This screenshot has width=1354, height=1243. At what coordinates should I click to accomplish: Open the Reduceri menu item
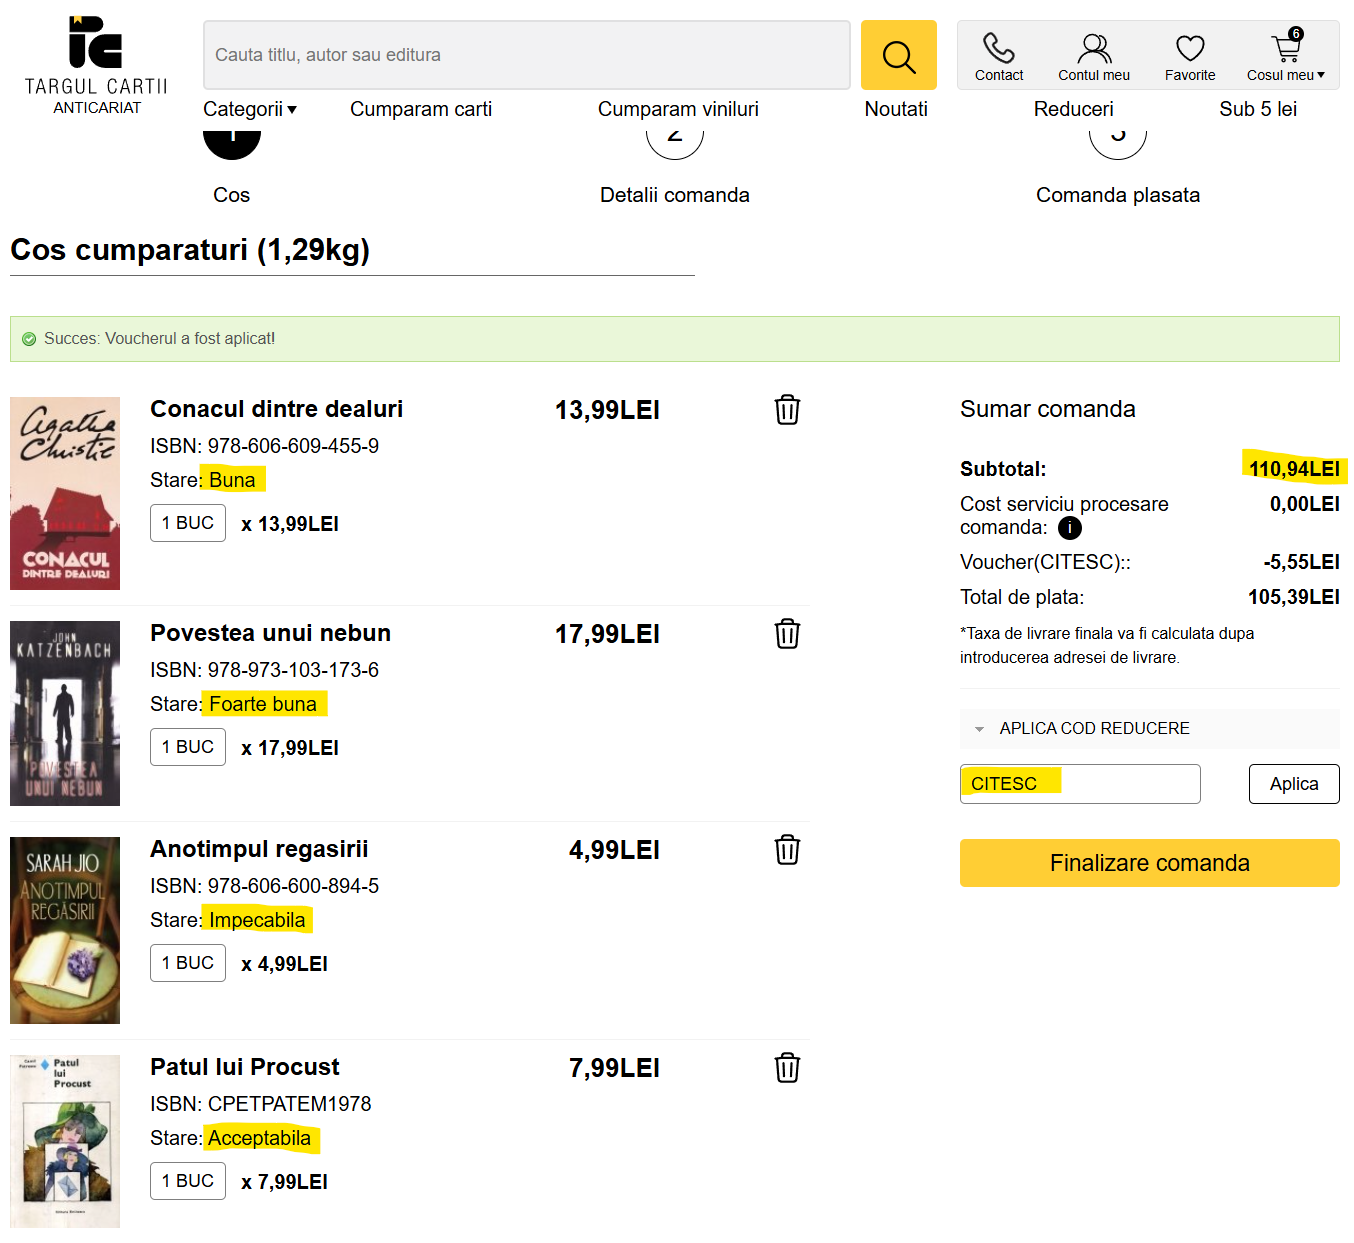1073,109
